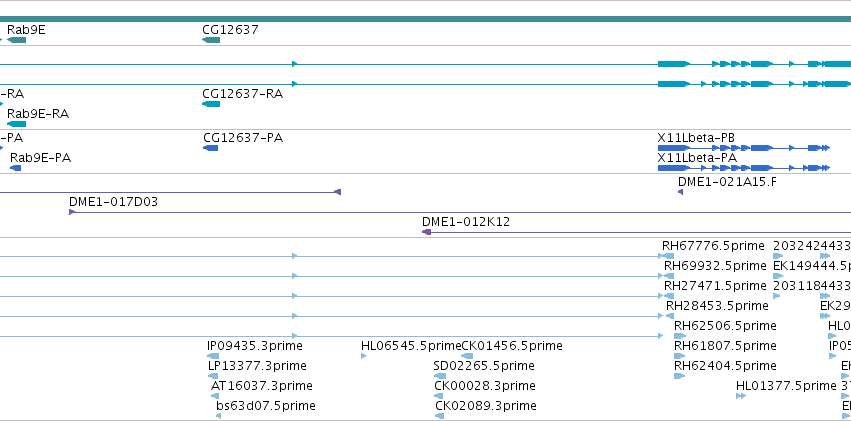This screenshot has height=421, width=851.
Task: Select the CG12637-PA protein glyph
Action: pyautogui.click(x=211, y=148)
